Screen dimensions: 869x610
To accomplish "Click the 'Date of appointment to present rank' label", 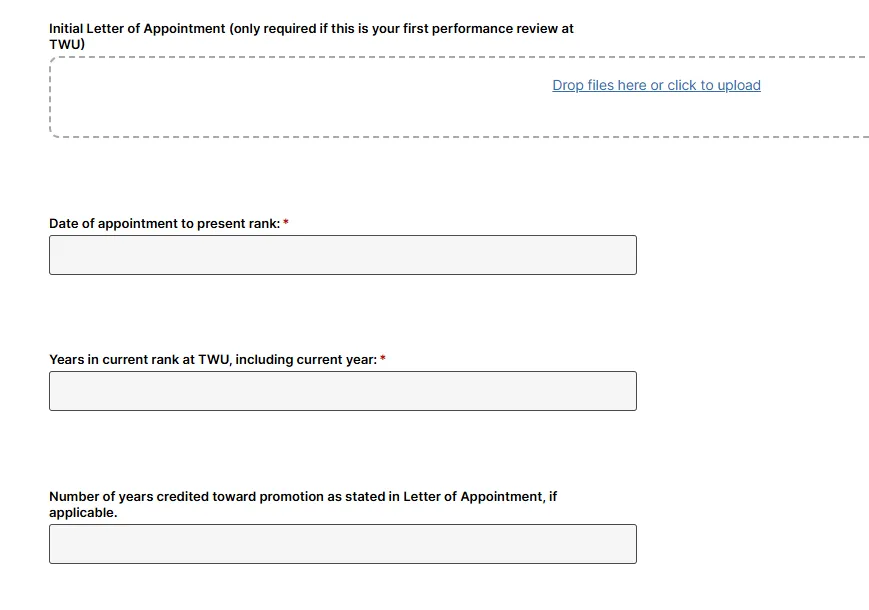I will point(164,224).
